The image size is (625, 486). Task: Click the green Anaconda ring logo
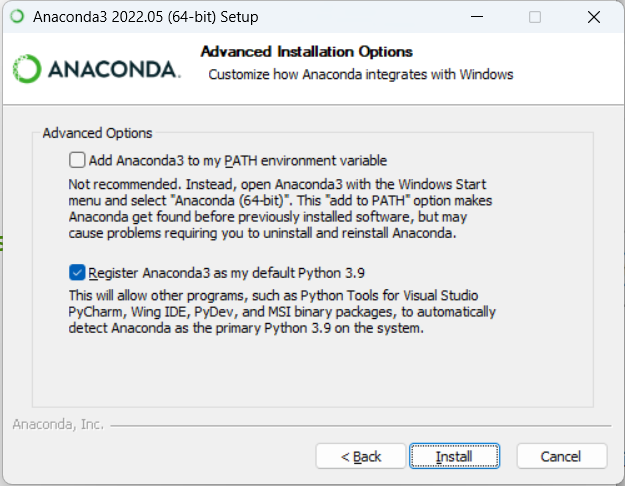pos(26,69)
